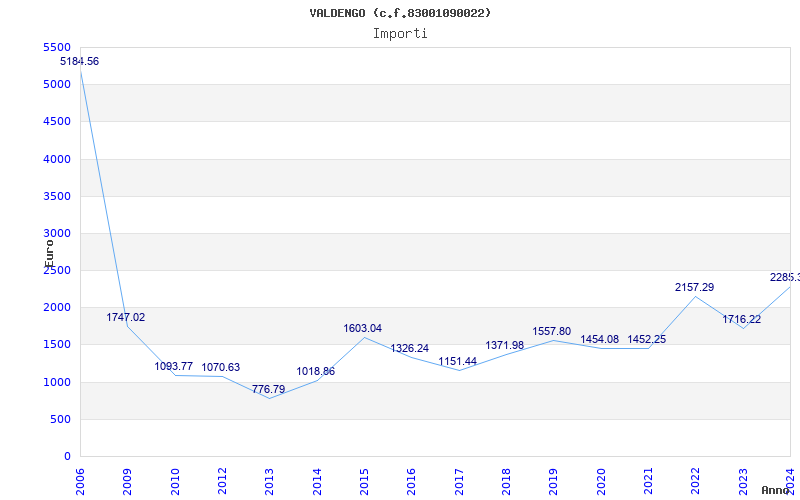The height and width of the screenshot is (500, 800).
Task: Select the 1747.02 data label for 2009
Action: (x=126, y=317)
